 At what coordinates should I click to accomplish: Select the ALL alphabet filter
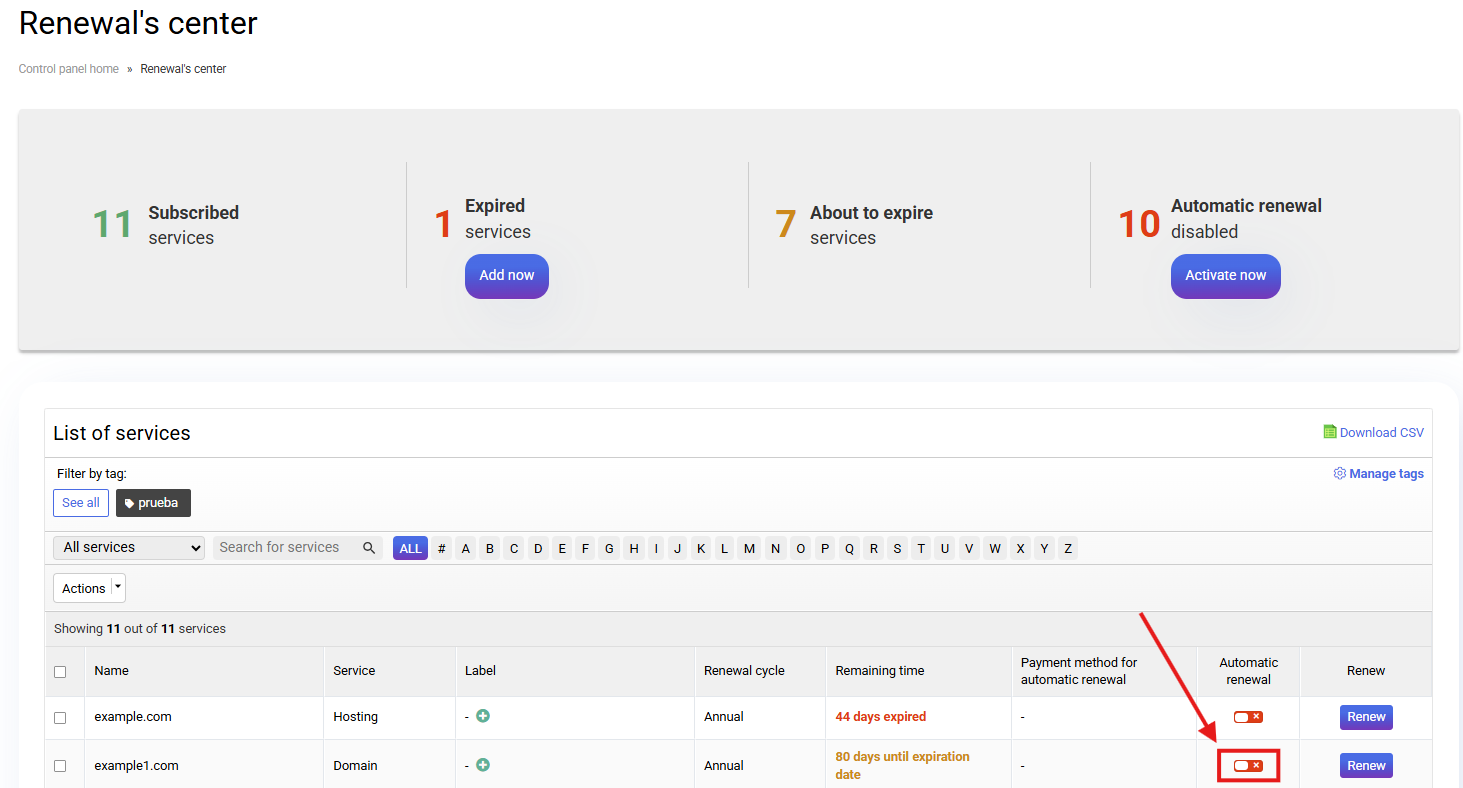coord(410,549)
